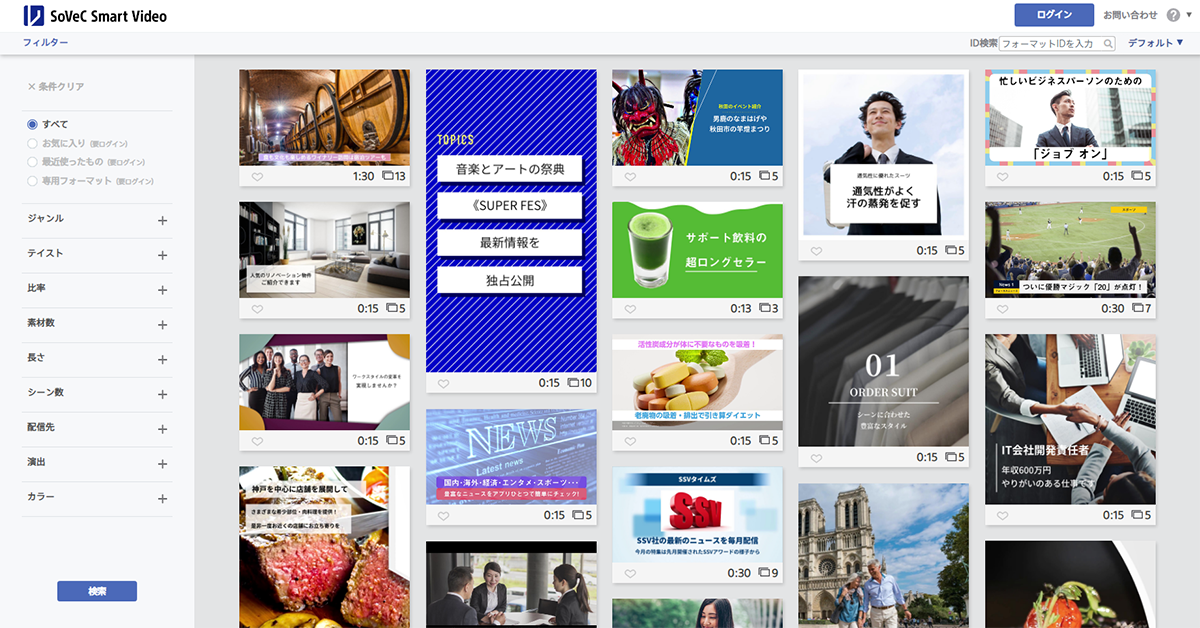1200x628 pixels.
Task: Click the お問い合わせ menu entry
Action: click(x=1131, y=15)
